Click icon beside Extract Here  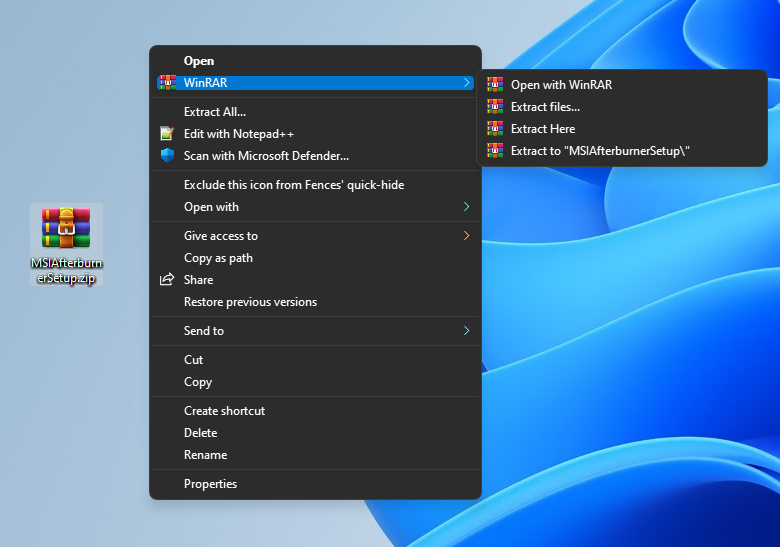point(494,128)
